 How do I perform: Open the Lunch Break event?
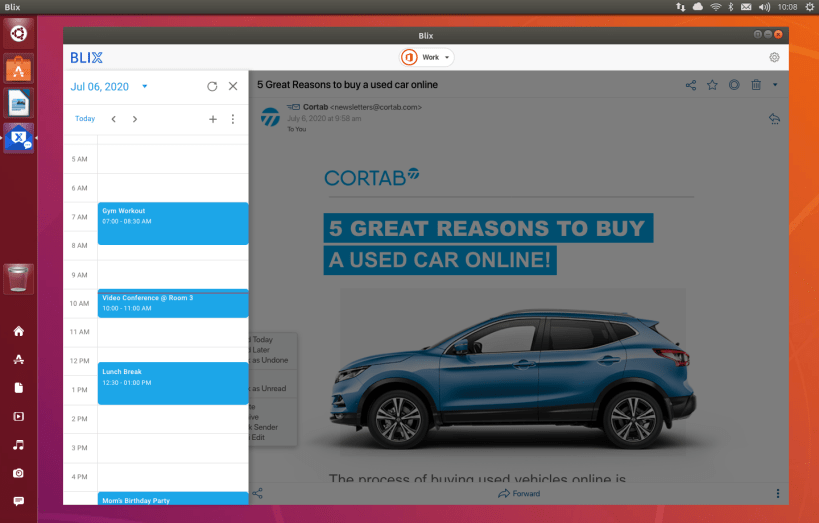tap(173, 383)
